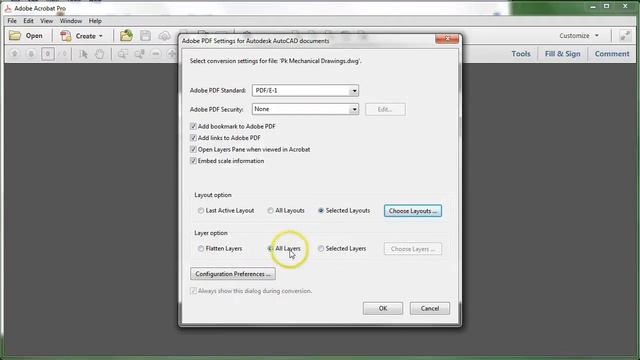Open the Comment pane tab

pyautogui.click(x=612, y=54)
